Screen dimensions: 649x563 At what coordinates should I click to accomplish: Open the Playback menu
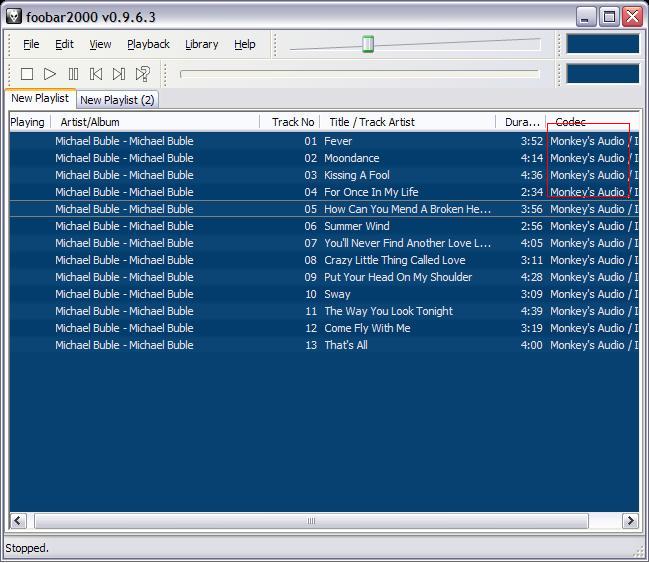[148, 44]
